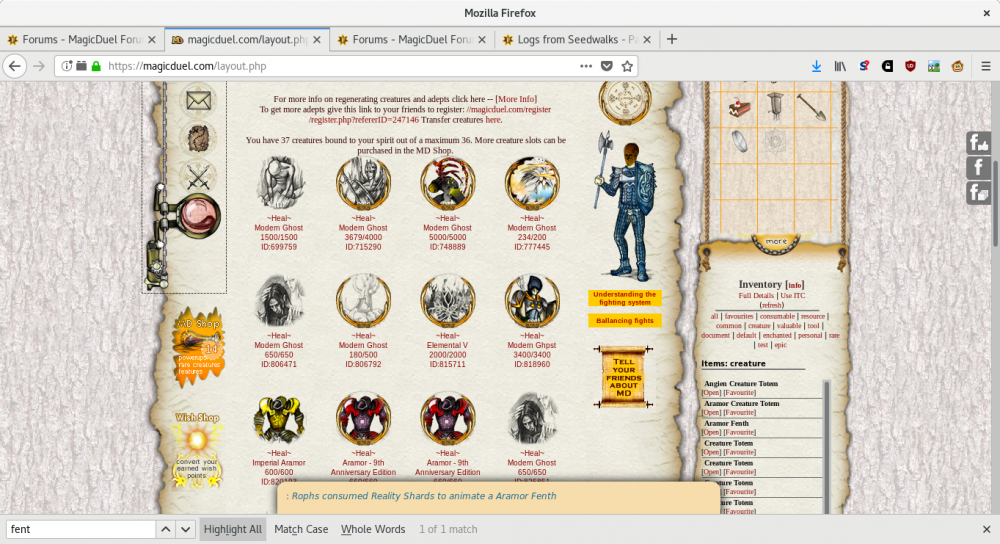Click the site information icon in the URL bar

click(66, 66)
